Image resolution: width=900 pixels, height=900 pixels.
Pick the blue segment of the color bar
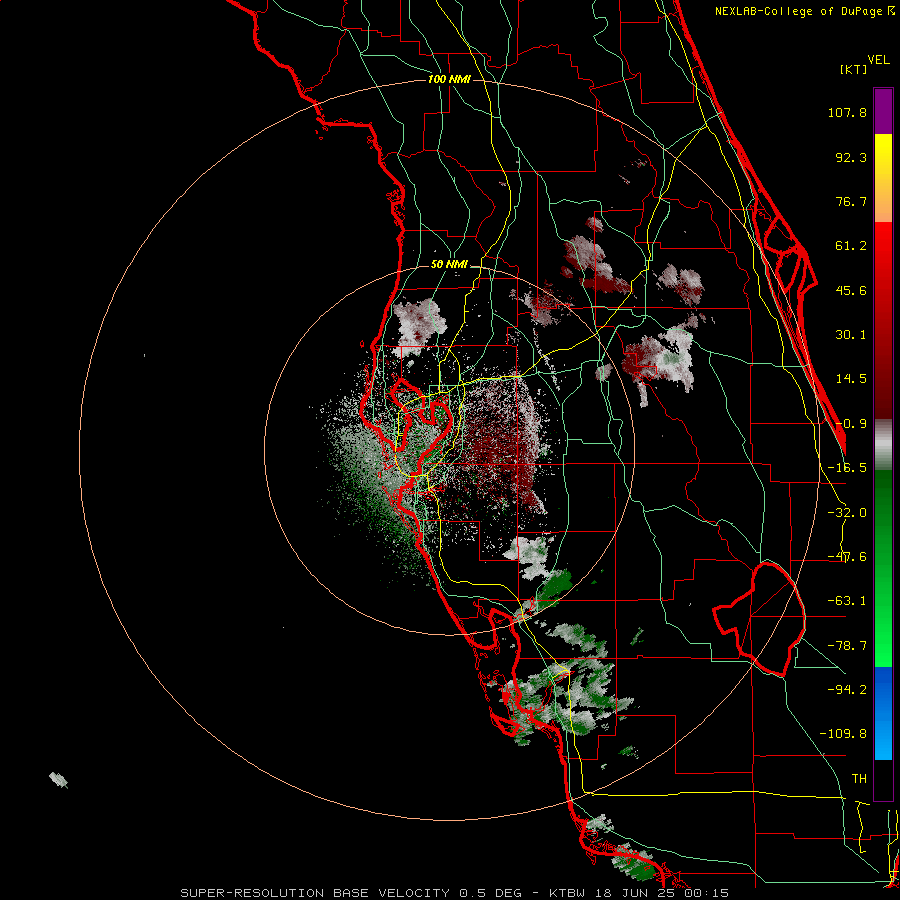point(883,713)
